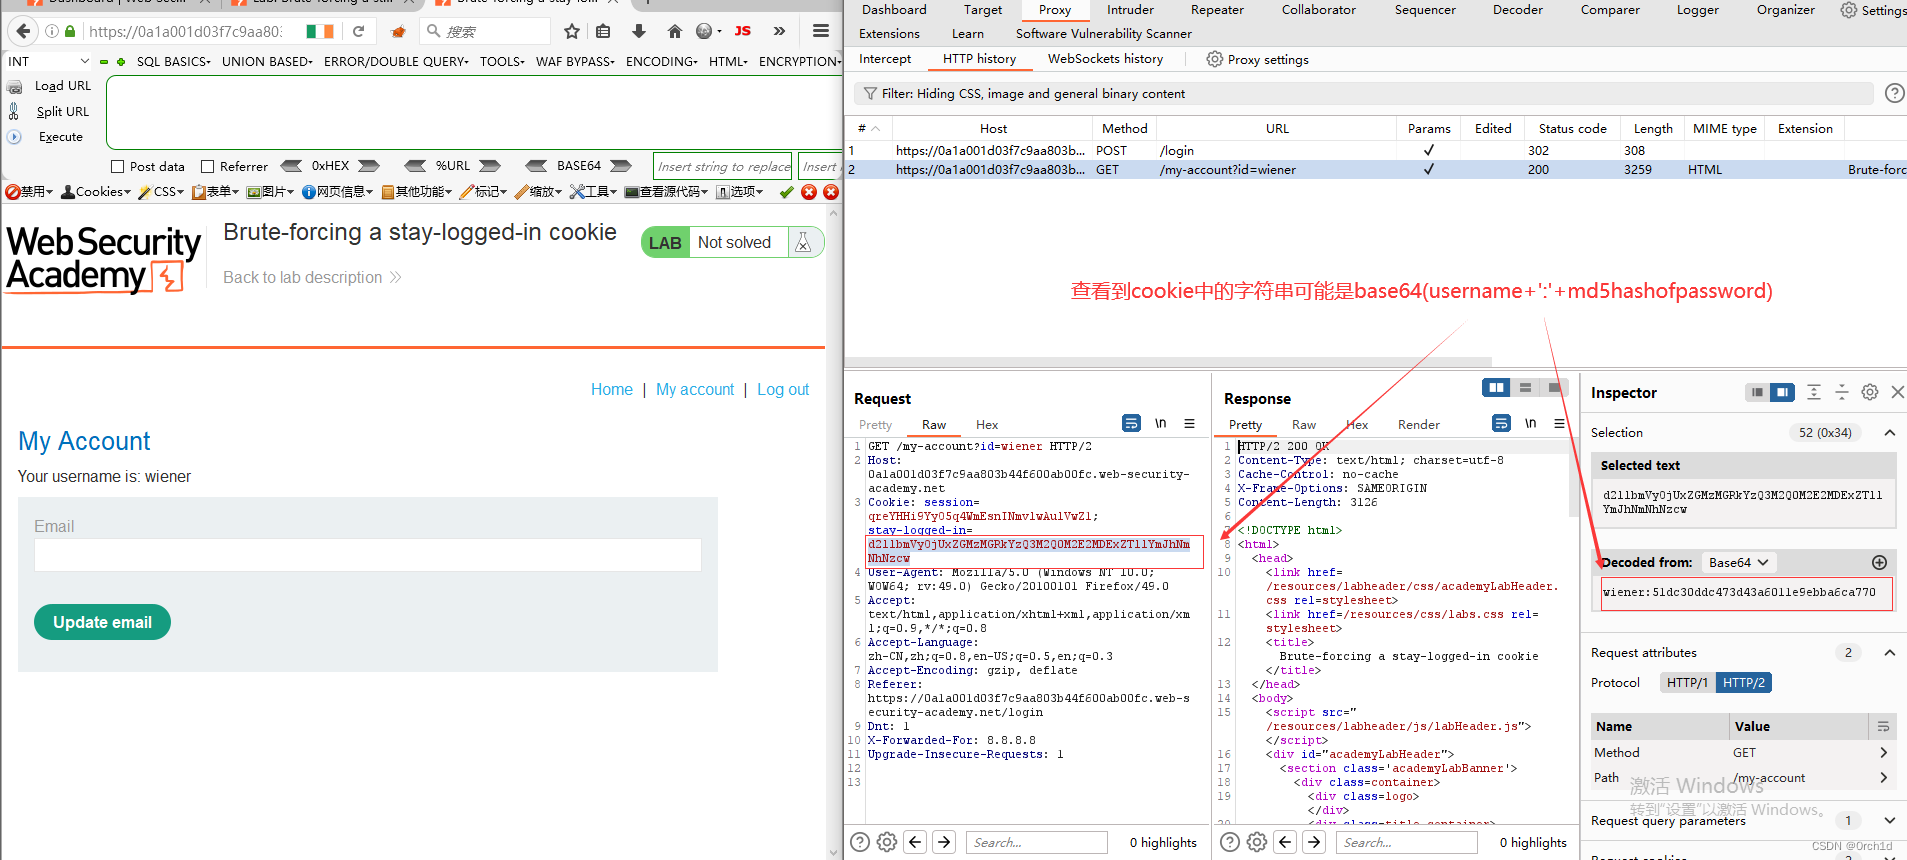Image resolution: width=1907 pixels, height=860 pixels.
Task: Switch Request view to Pretty tab
Action: (x=875, y=425)
